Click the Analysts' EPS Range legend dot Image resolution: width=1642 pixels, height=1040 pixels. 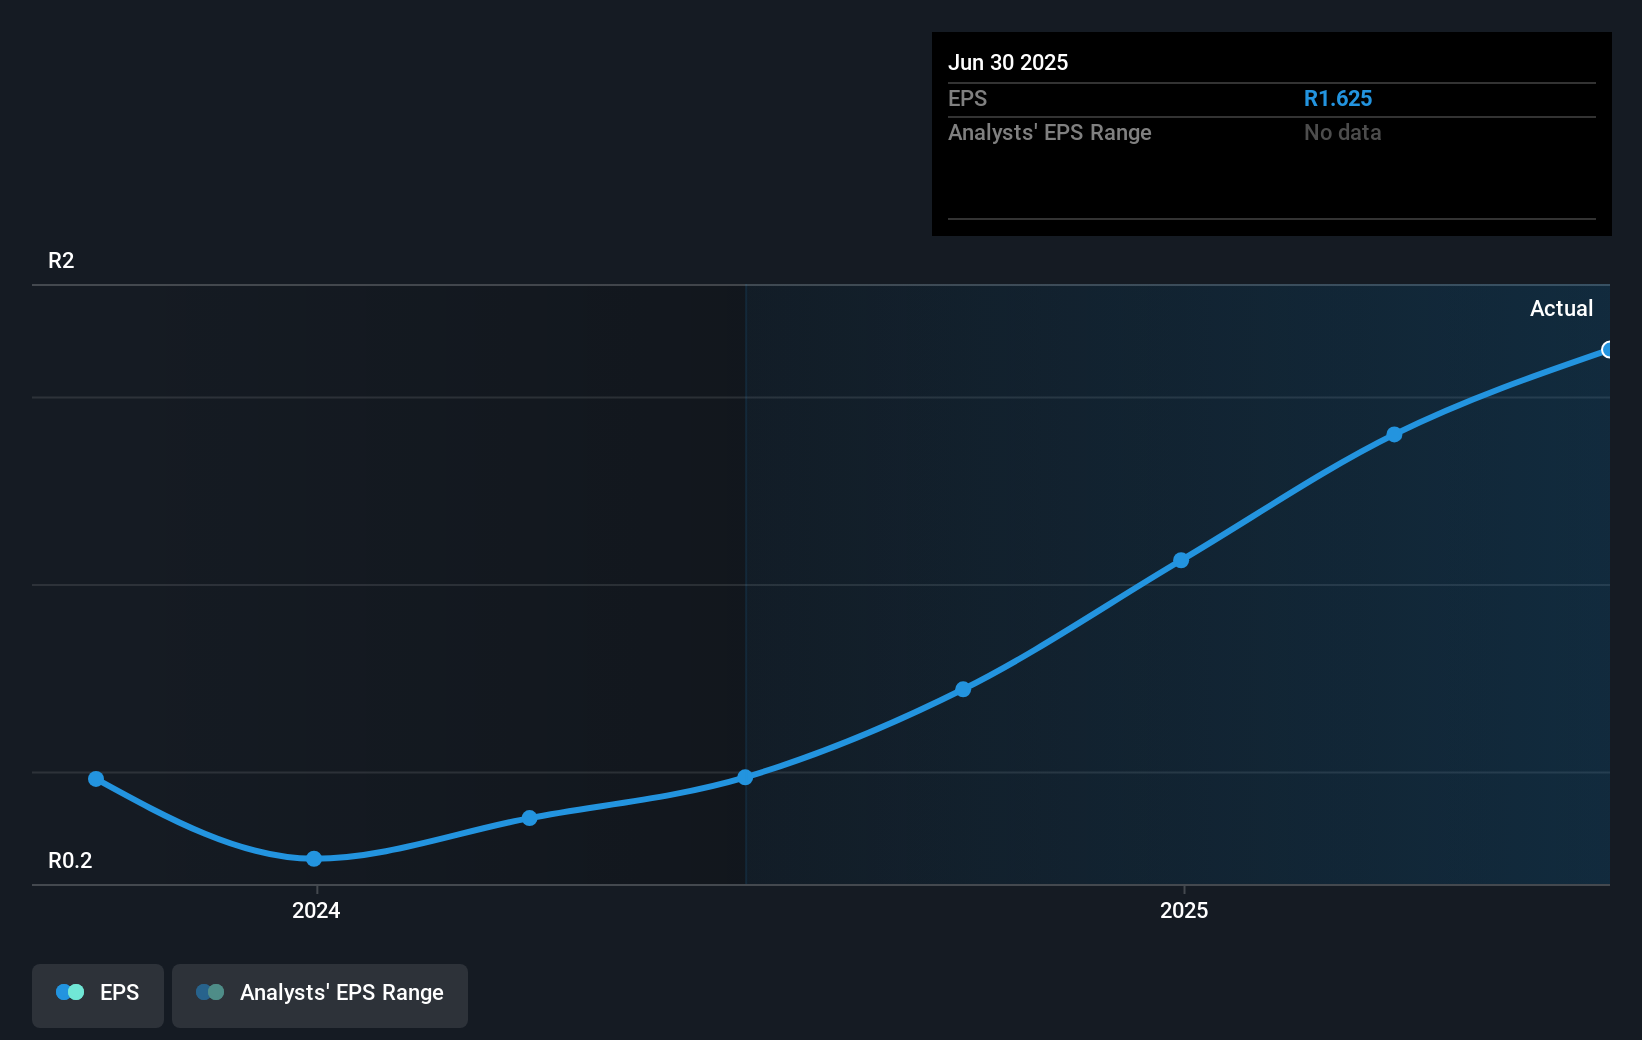tap(209, 991)
